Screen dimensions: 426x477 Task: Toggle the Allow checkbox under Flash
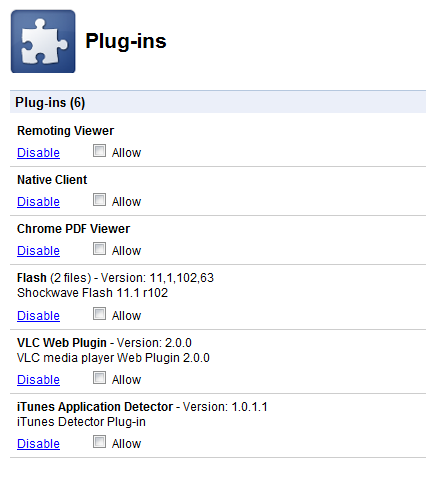coord(99,314)
